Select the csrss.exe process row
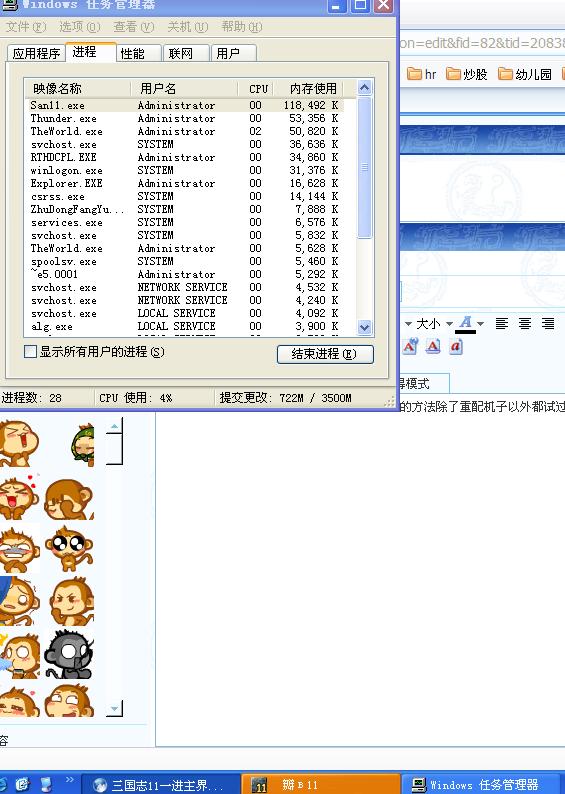Viewport: 565px width, 794px height. tap(184, 196)
